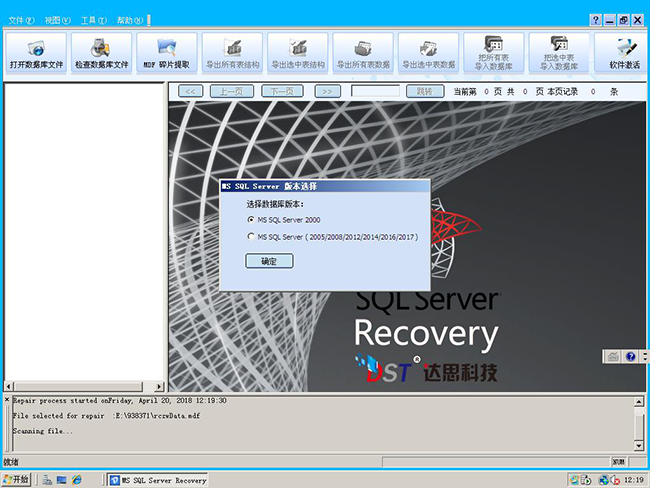Open the 帮助 menu
The width and height of the screenshot is (650, 488).
pos(130,20)
